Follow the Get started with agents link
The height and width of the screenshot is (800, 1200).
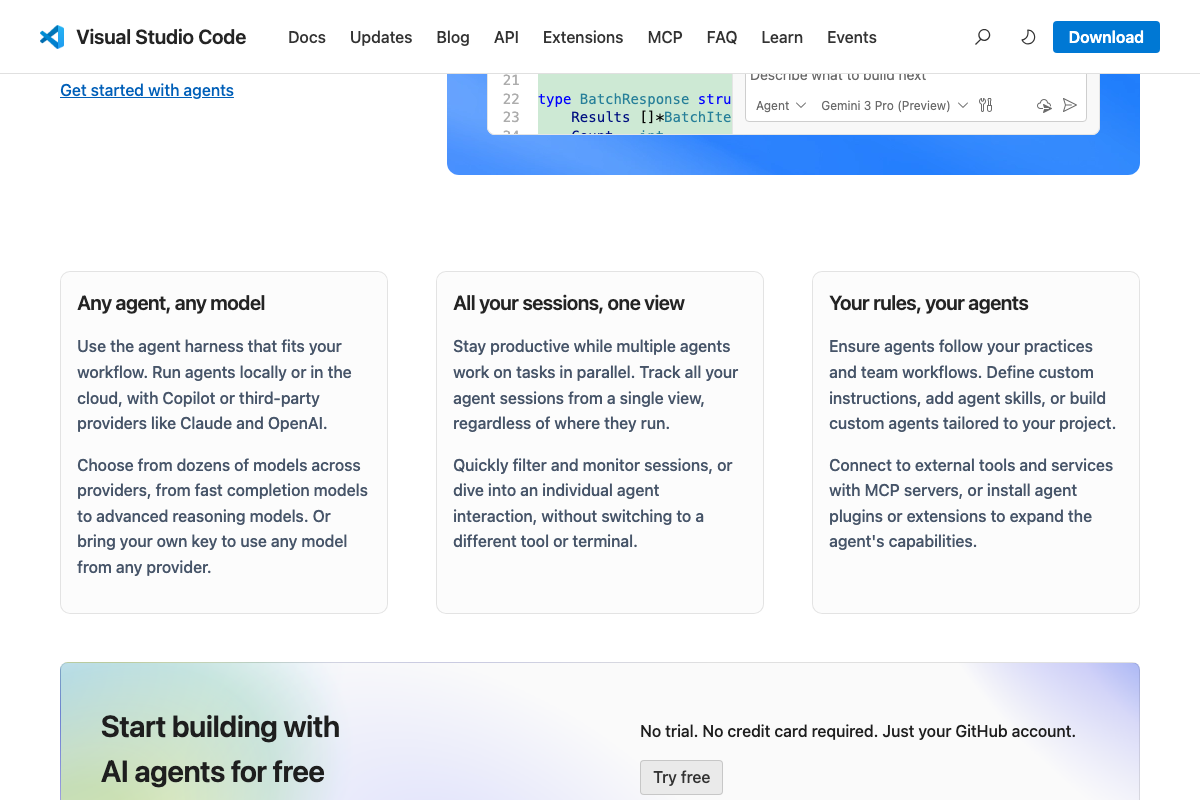[146, 90]
